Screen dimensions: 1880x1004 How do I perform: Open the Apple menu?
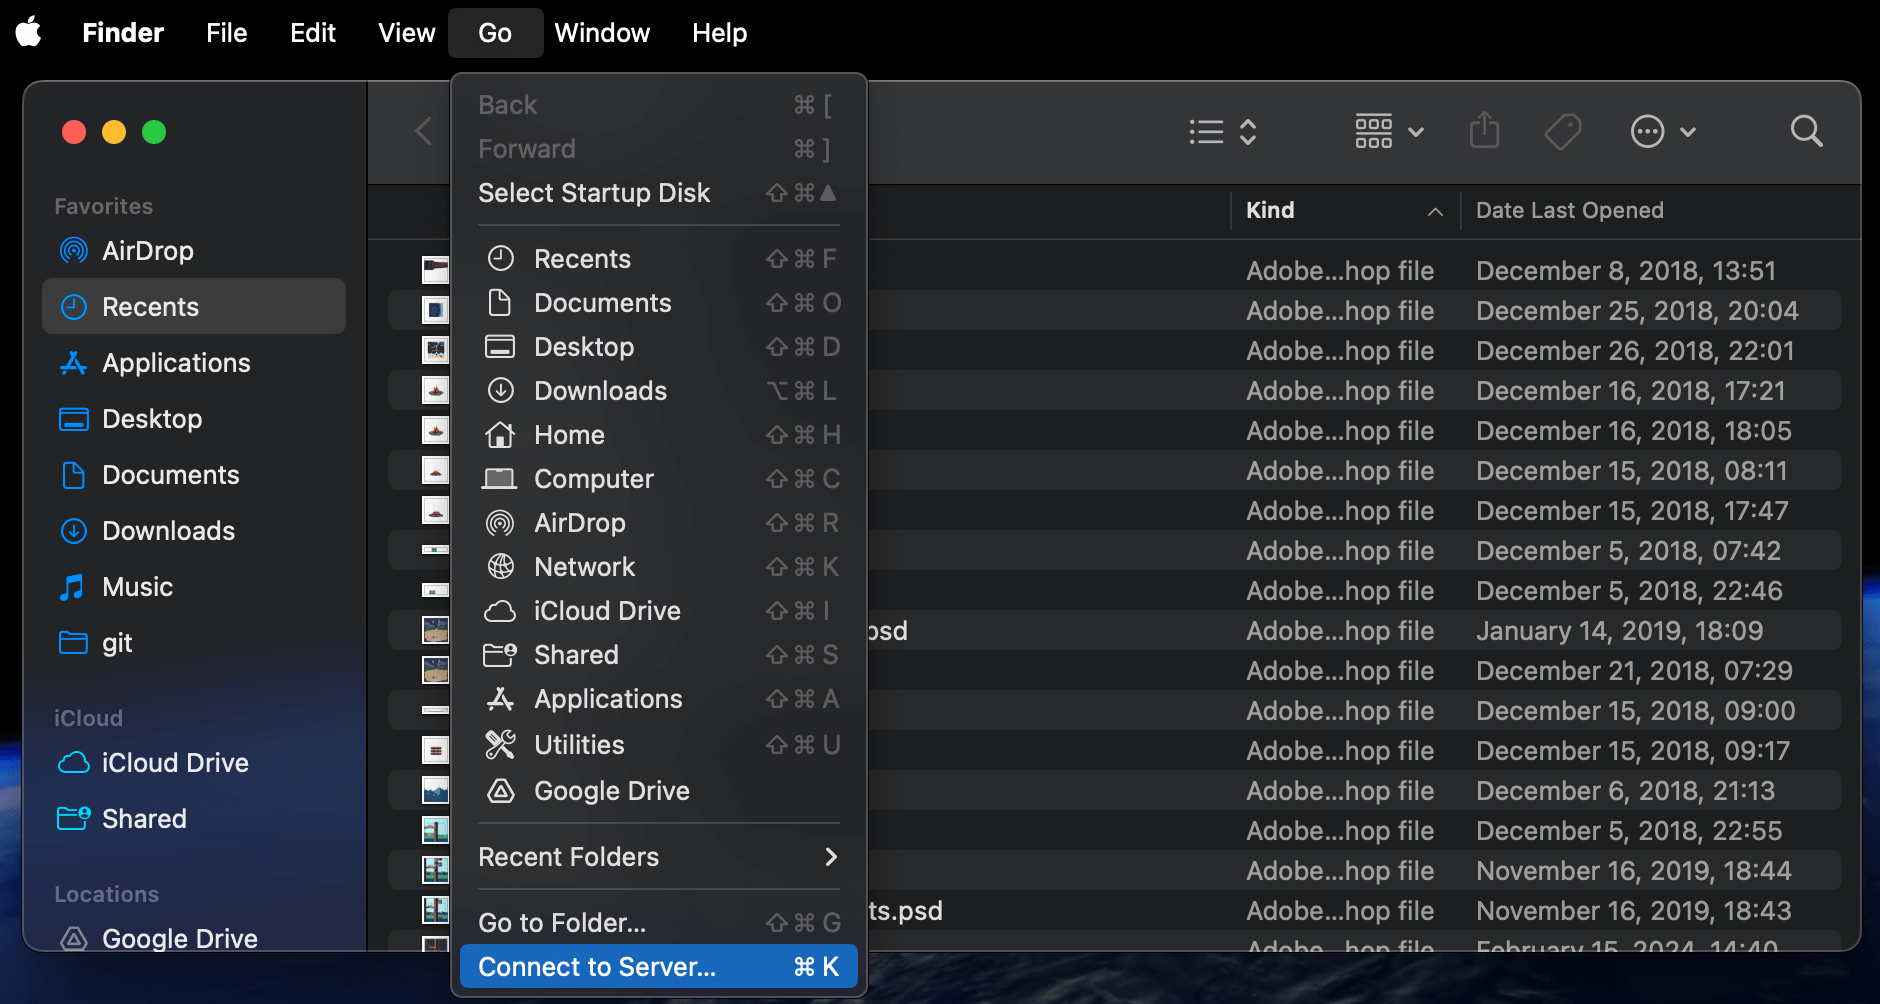[29, 32]
